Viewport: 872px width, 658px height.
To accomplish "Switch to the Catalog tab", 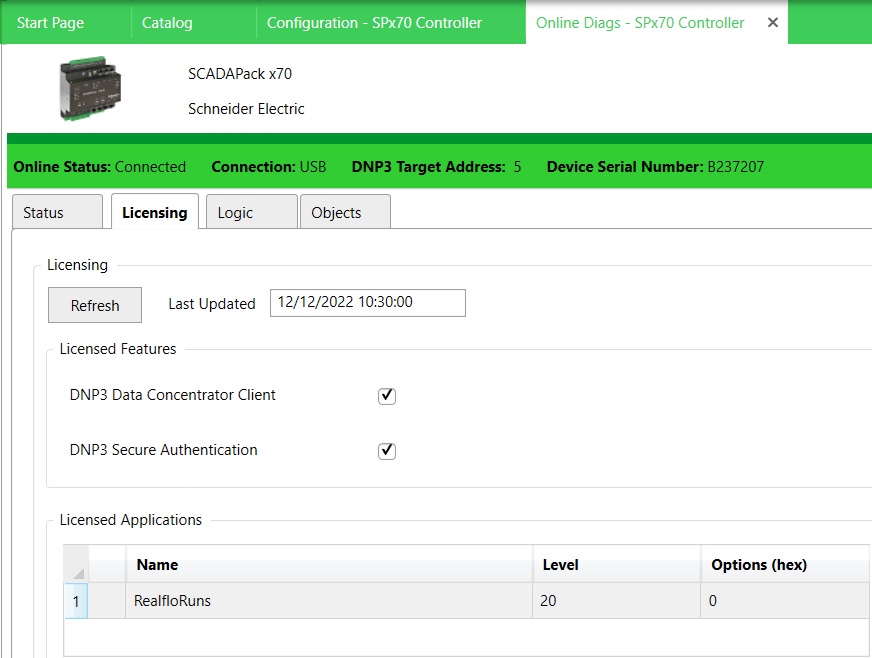I will click(x=167, y=23).
